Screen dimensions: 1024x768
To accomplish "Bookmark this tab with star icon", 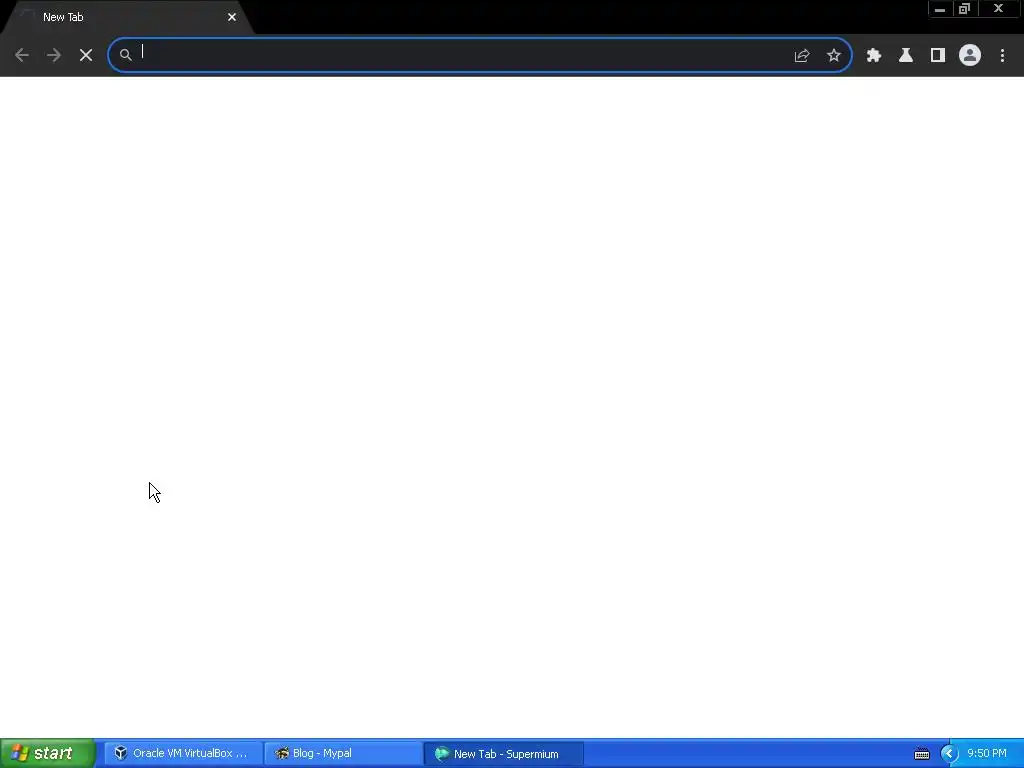I will 834,56.
